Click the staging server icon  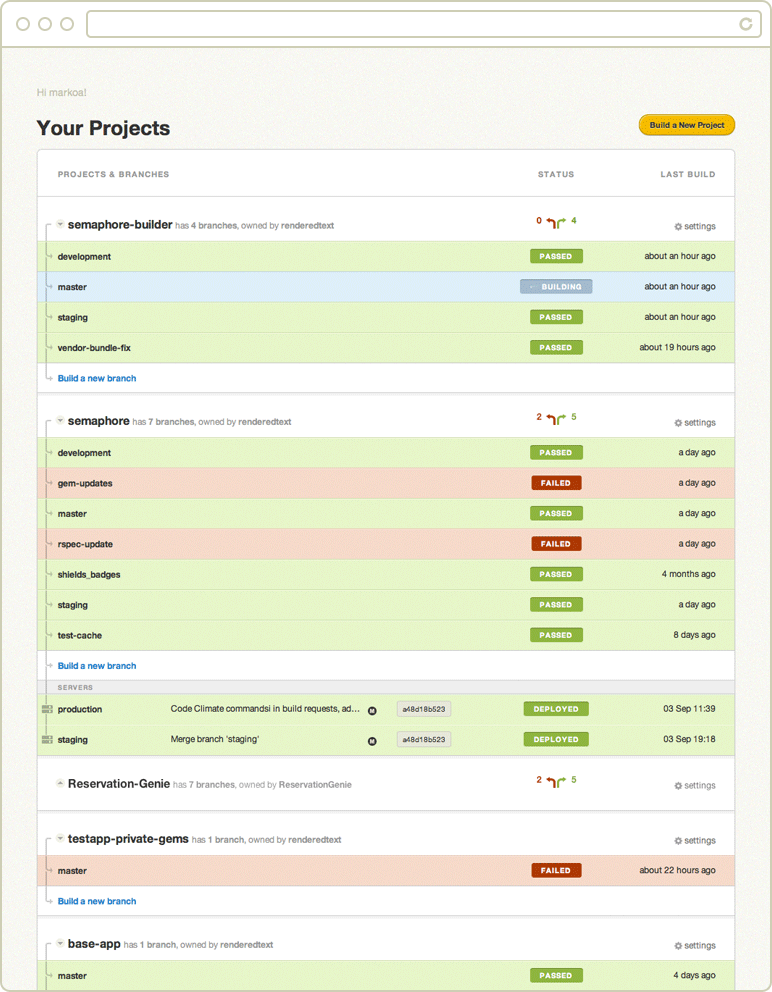pyautogui.click(x=47, y=740)
